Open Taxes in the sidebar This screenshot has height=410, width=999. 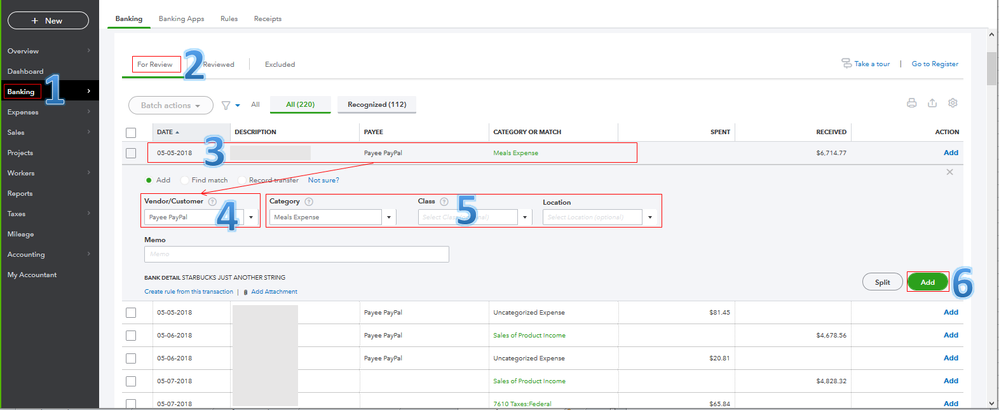[17, 214]
